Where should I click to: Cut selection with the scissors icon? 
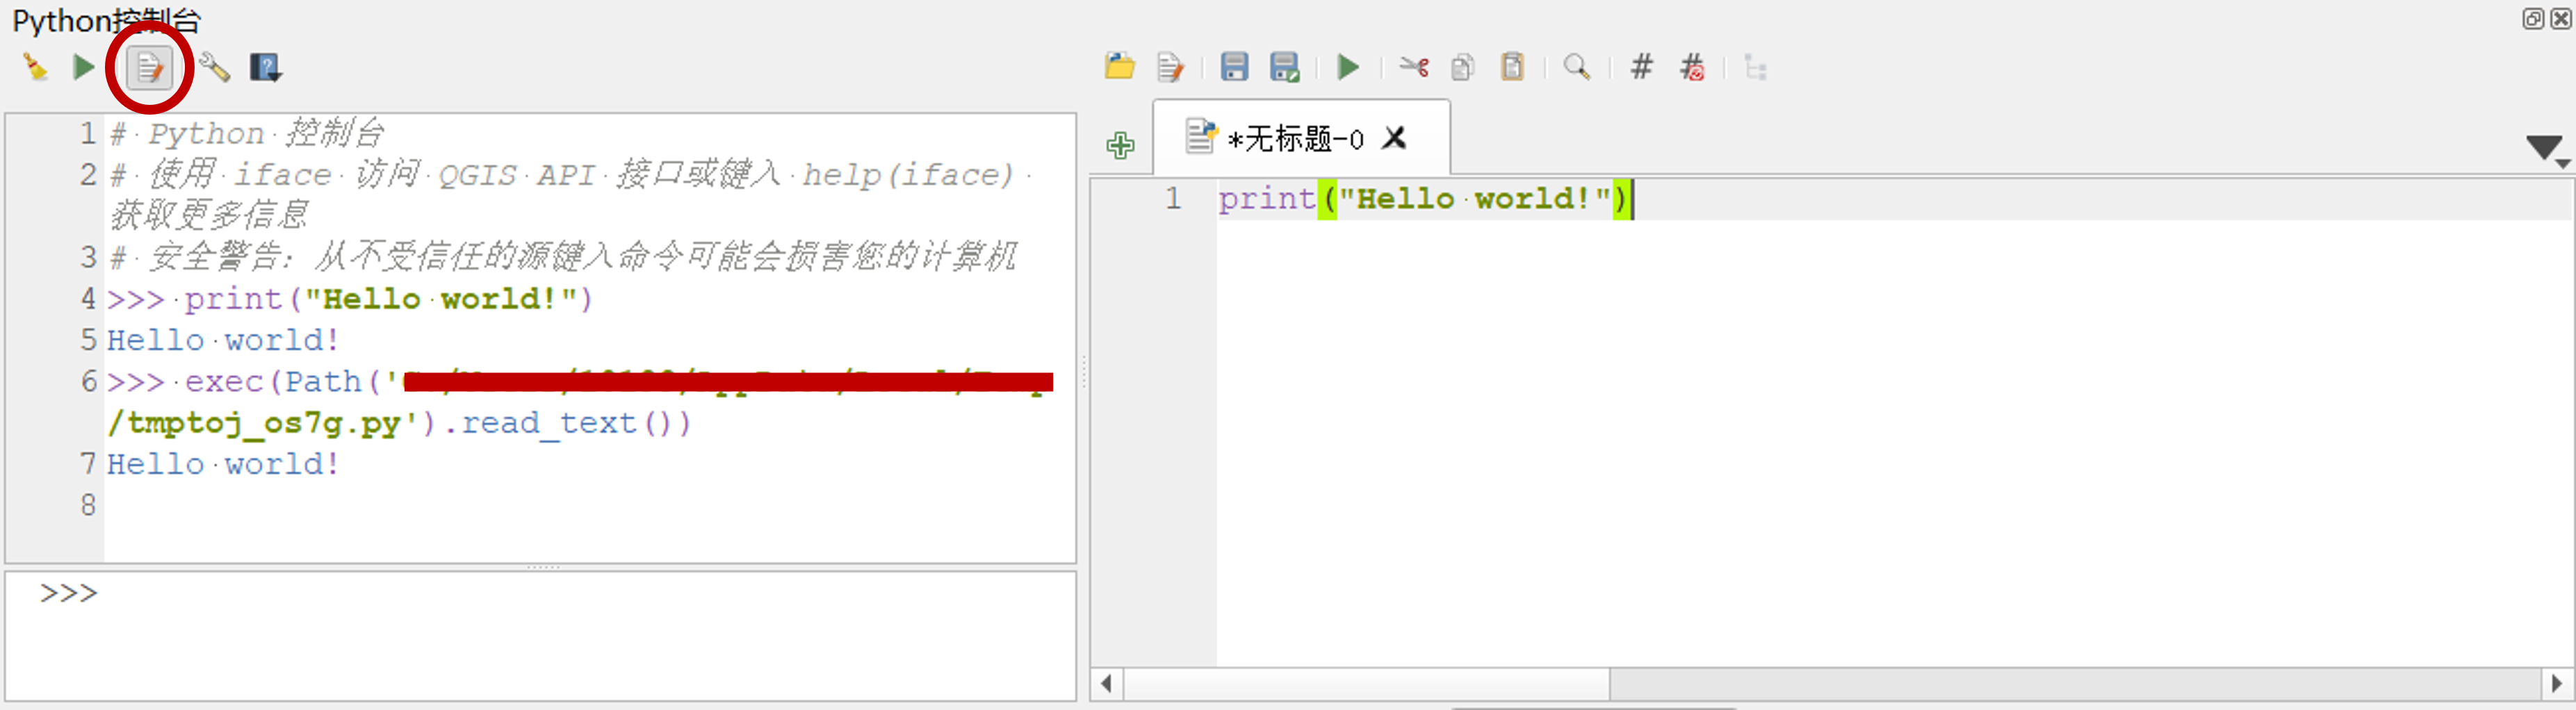click(1414, 67)
